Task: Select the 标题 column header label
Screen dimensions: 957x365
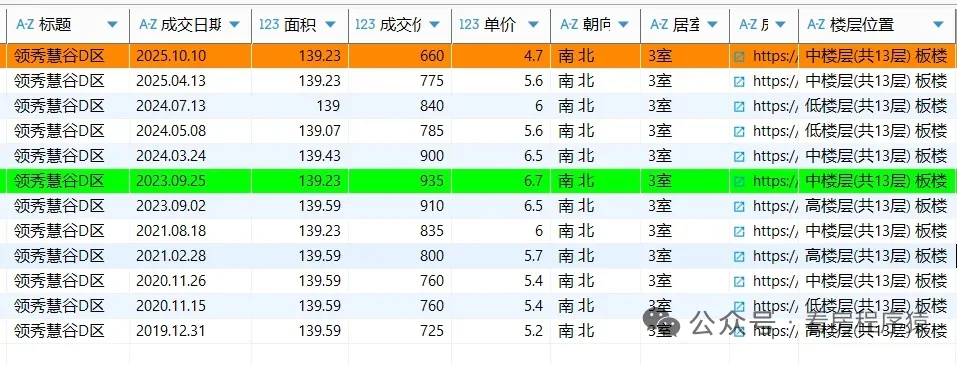Action: (55, 24)
